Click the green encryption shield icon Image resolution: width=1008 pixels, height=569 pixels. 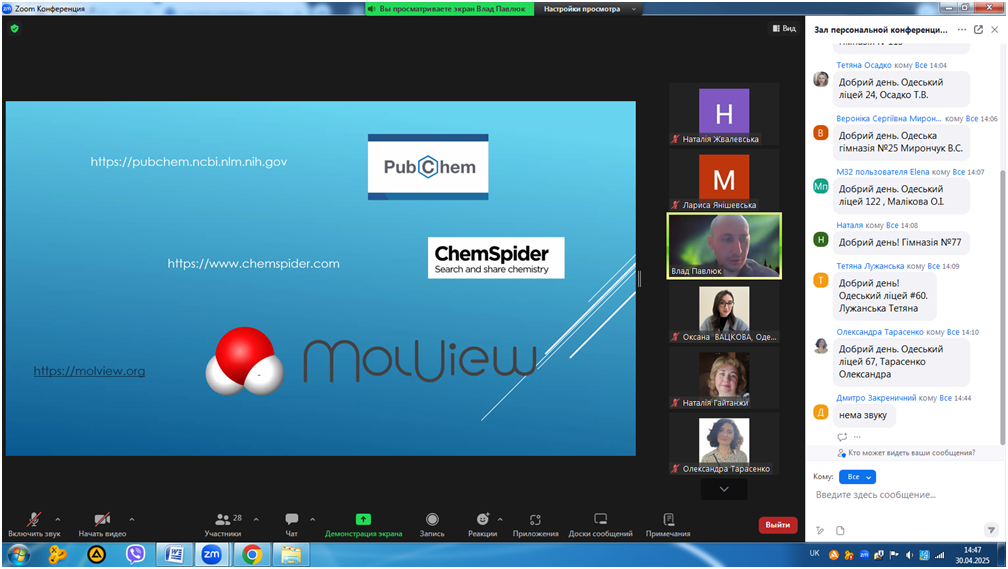click(x=14, y=28)
